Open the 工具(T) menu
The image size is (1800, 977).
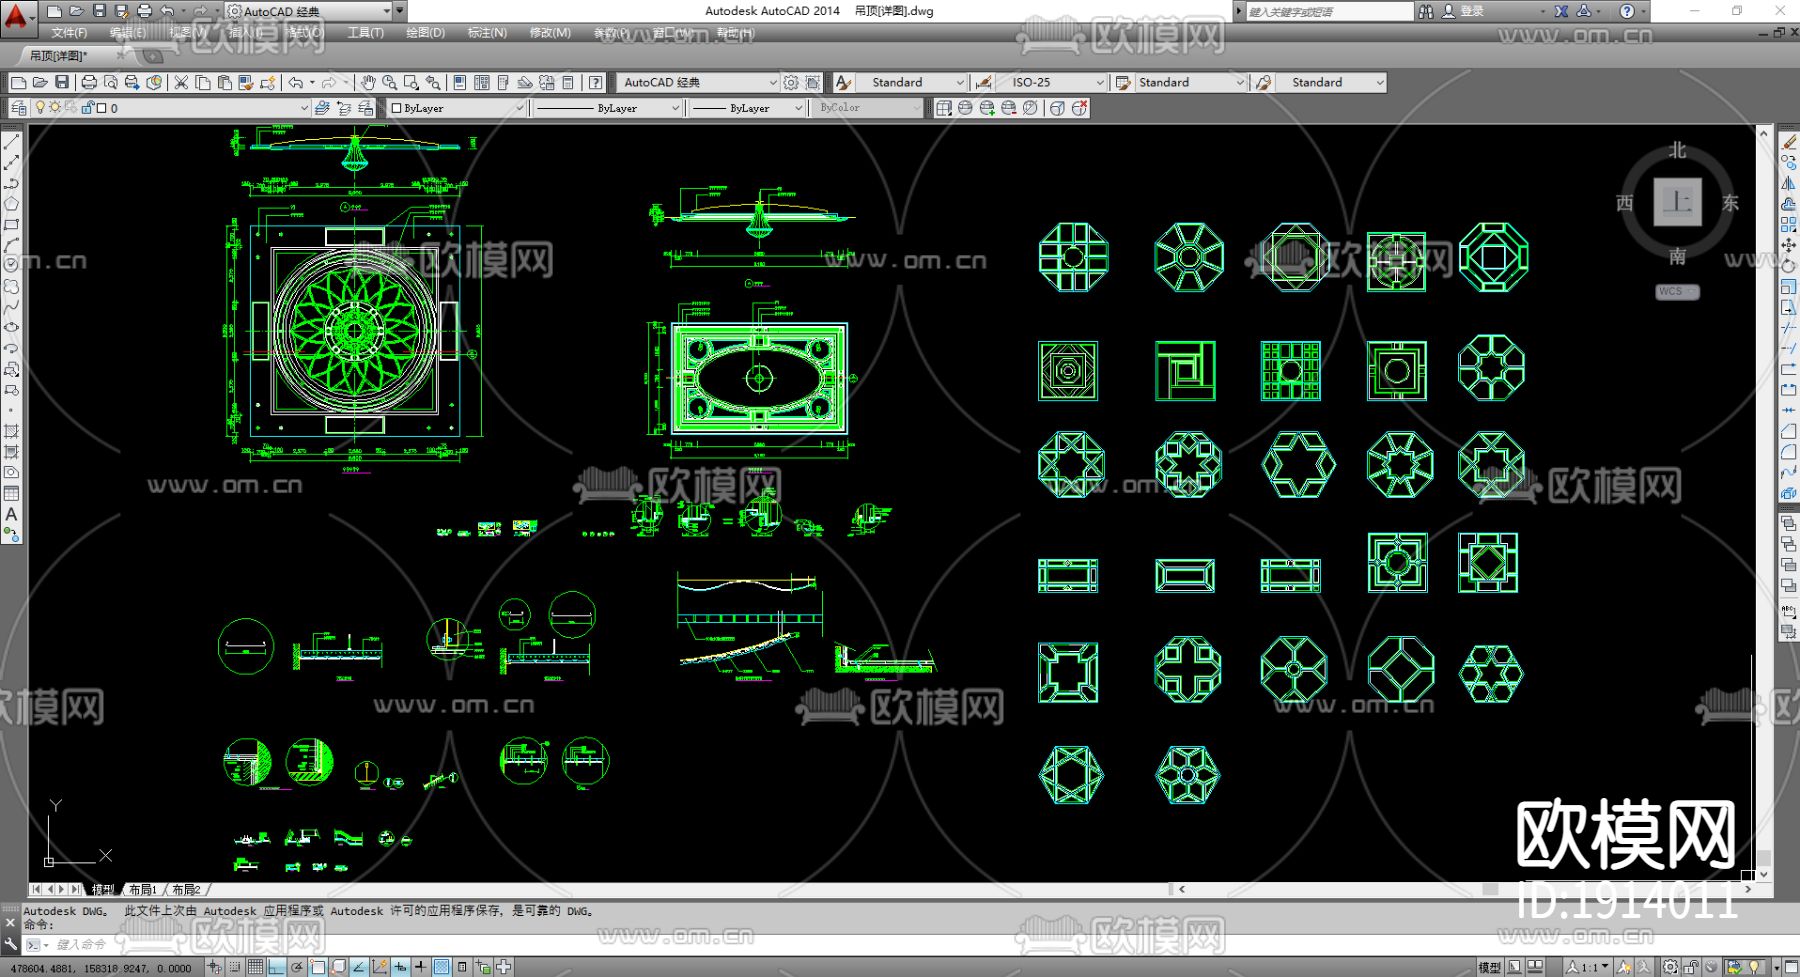pos(366,33)
